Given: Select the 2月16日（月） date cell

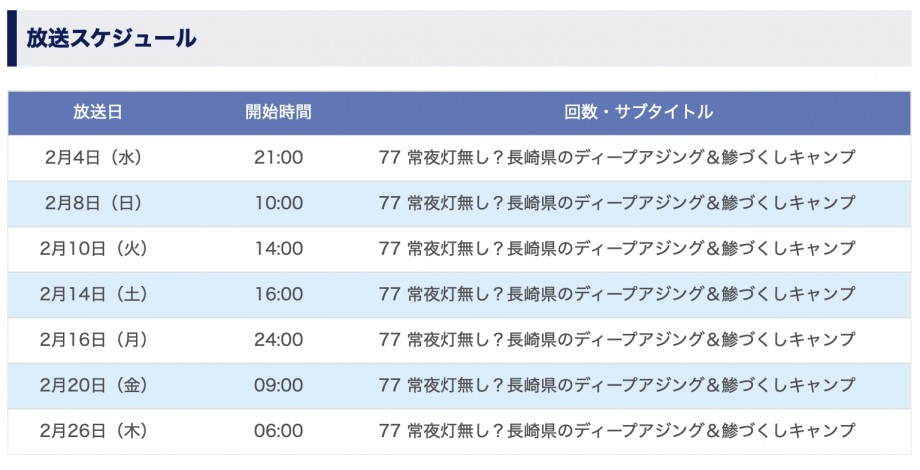Looking at the screenshot, I should coord(97,340).
